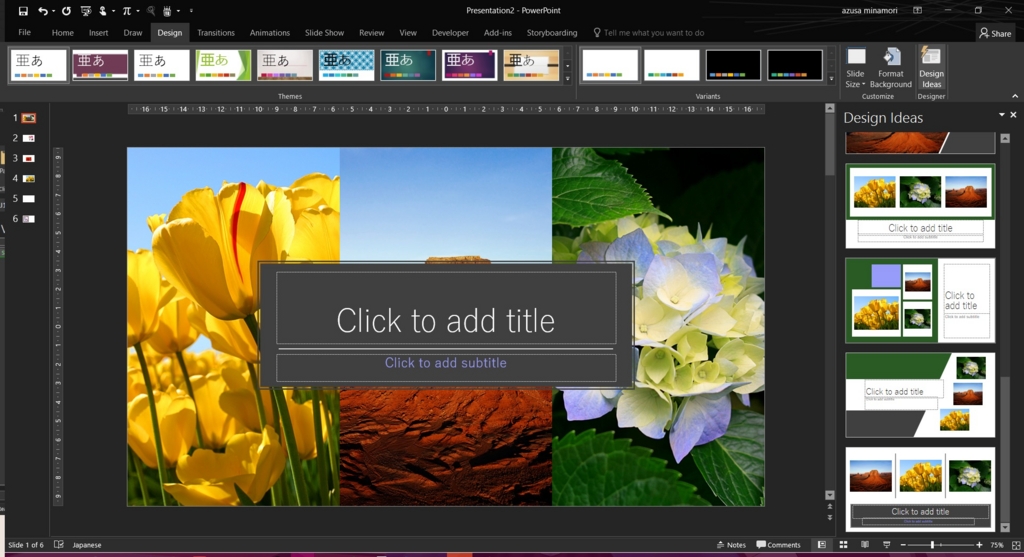Image resolution: width=1024 pixels, height=557 pixels.
Task: Switch to the Insert tab
Action: click(99, 33)
